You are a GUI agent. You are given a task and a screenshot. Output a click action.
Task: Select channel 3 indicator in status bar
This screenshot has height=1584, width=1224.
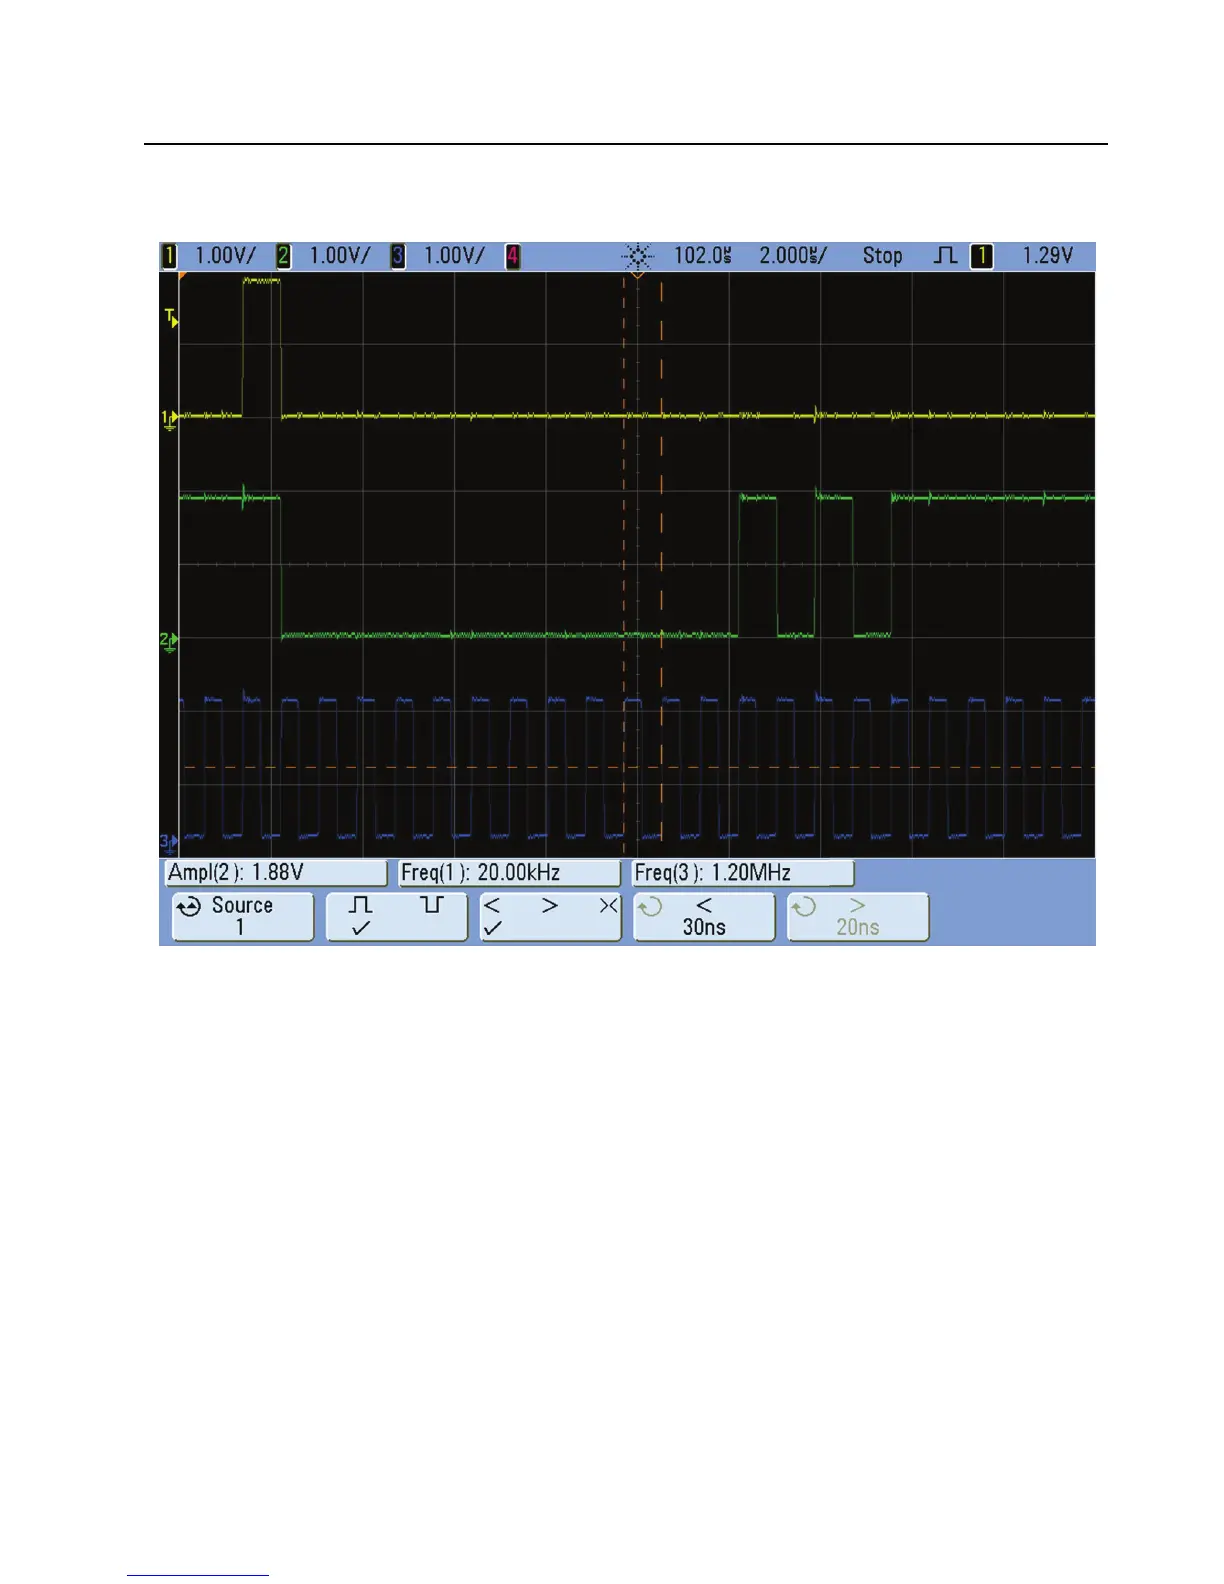398,256
